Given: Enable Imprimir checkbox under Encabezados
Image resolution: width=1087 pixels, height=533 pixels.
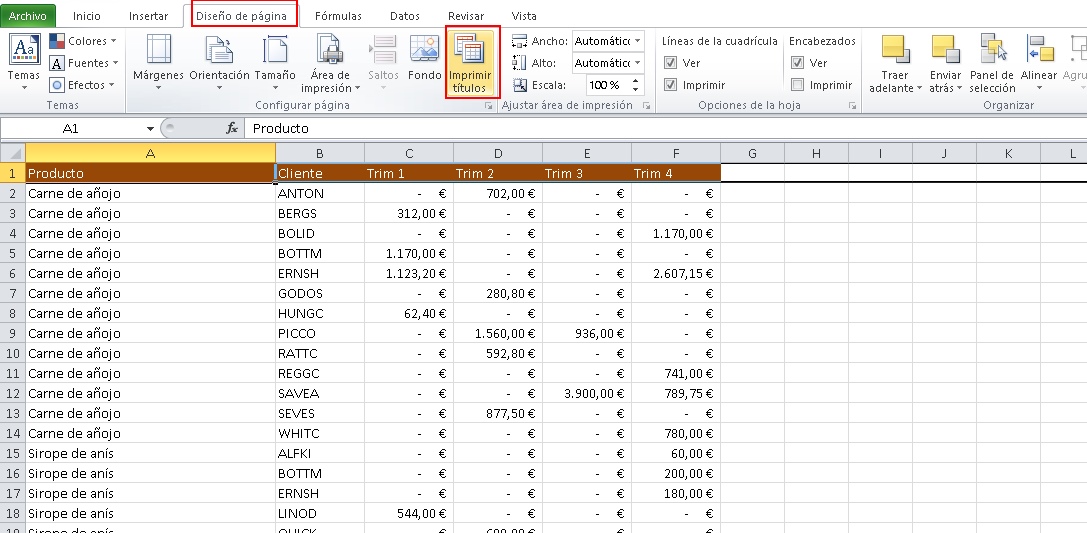Looking at the screenshot, I should 797,85.
